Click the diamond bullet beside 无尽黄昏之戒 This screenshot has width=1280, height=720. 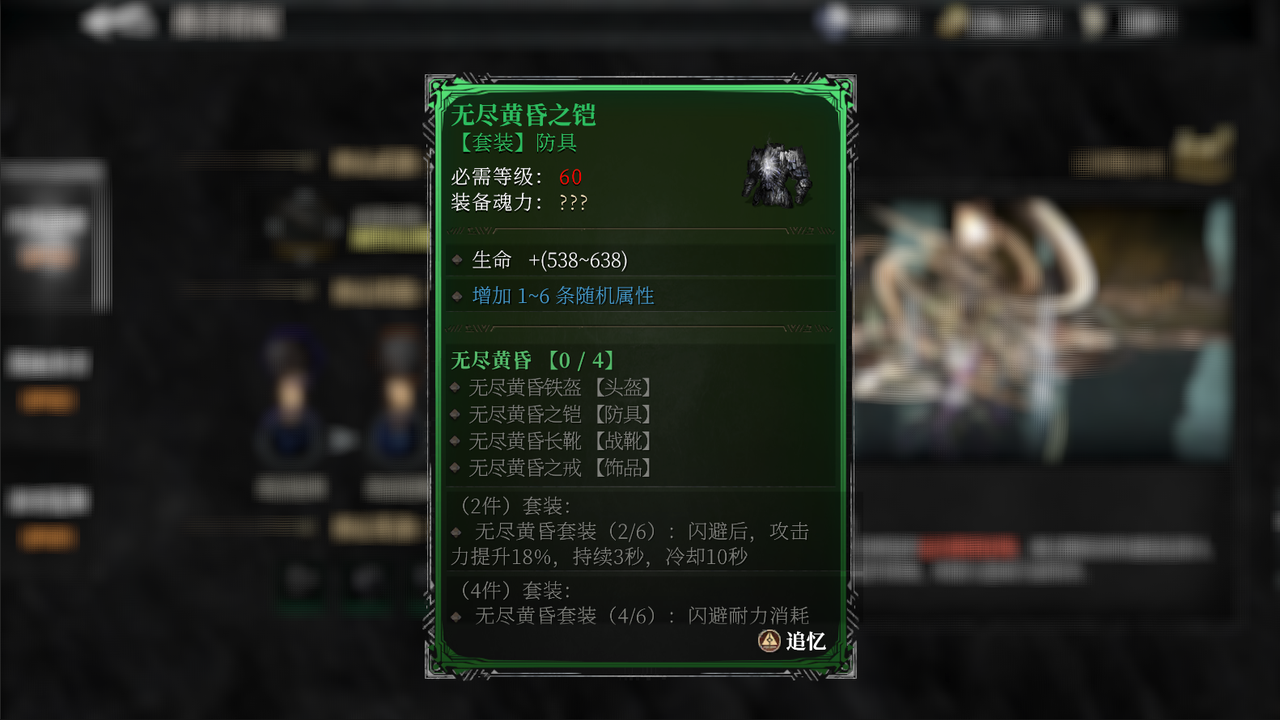tap(456, 468)
